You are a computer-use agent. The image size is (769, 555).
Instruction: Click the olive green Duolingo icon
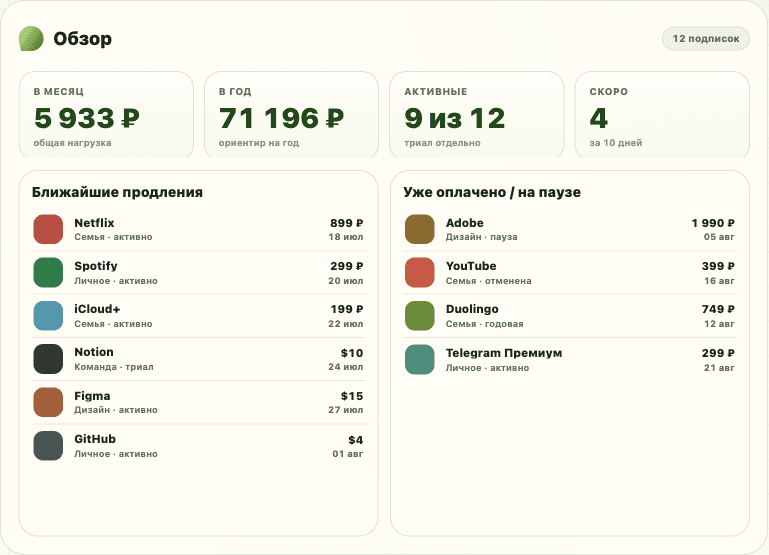coord(420,315)
